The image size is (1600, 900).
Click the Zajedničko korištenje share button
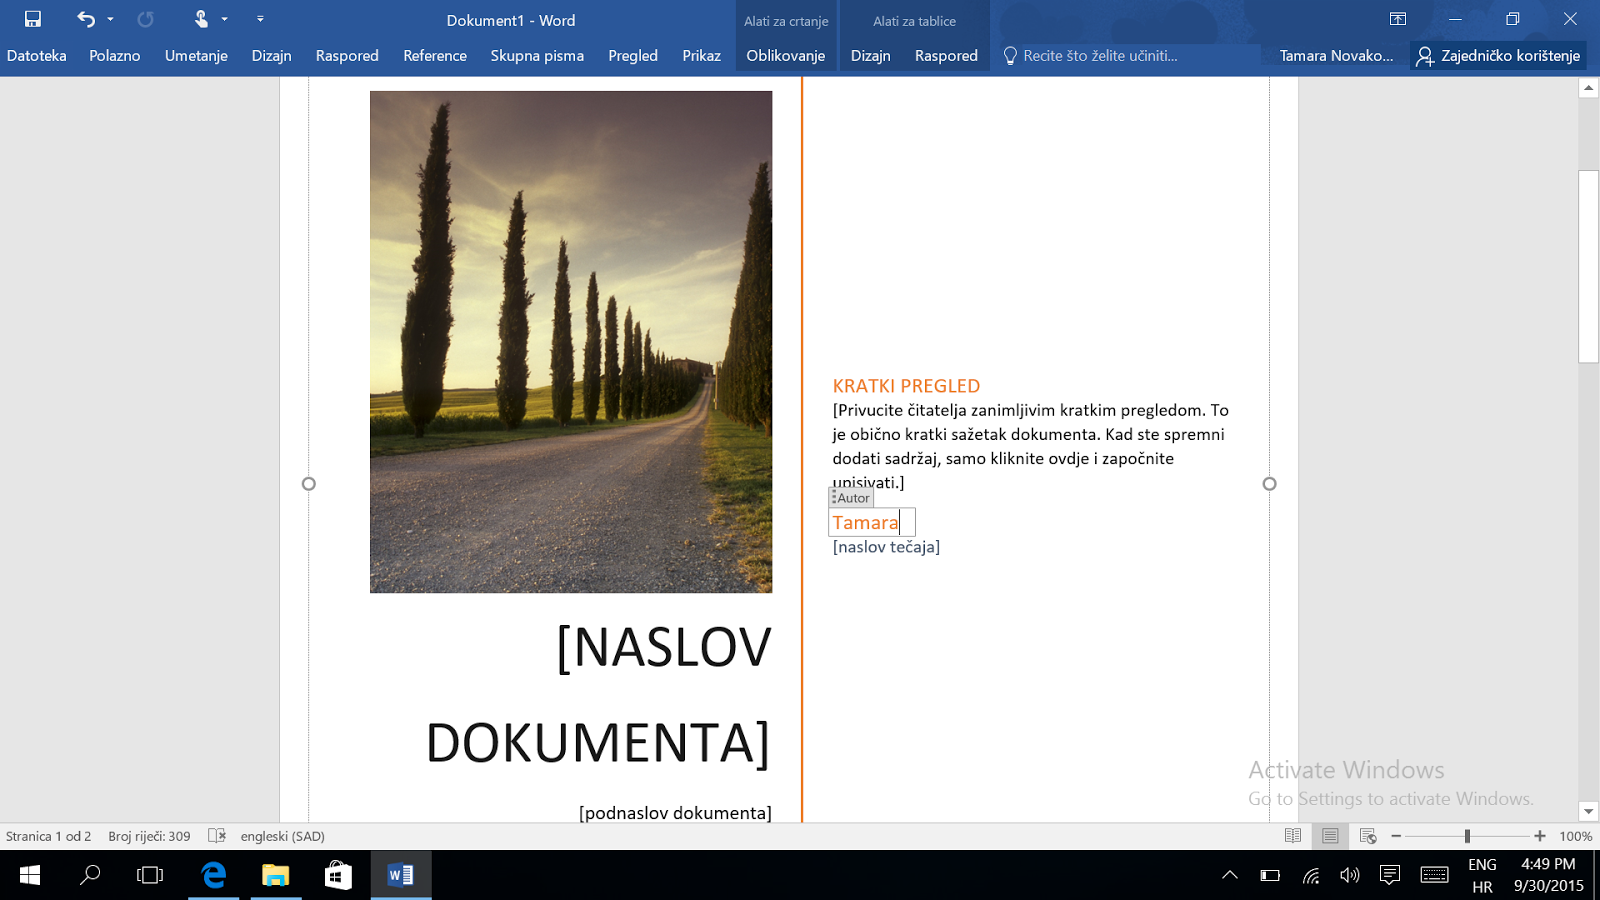click(x=1498, y=56)
